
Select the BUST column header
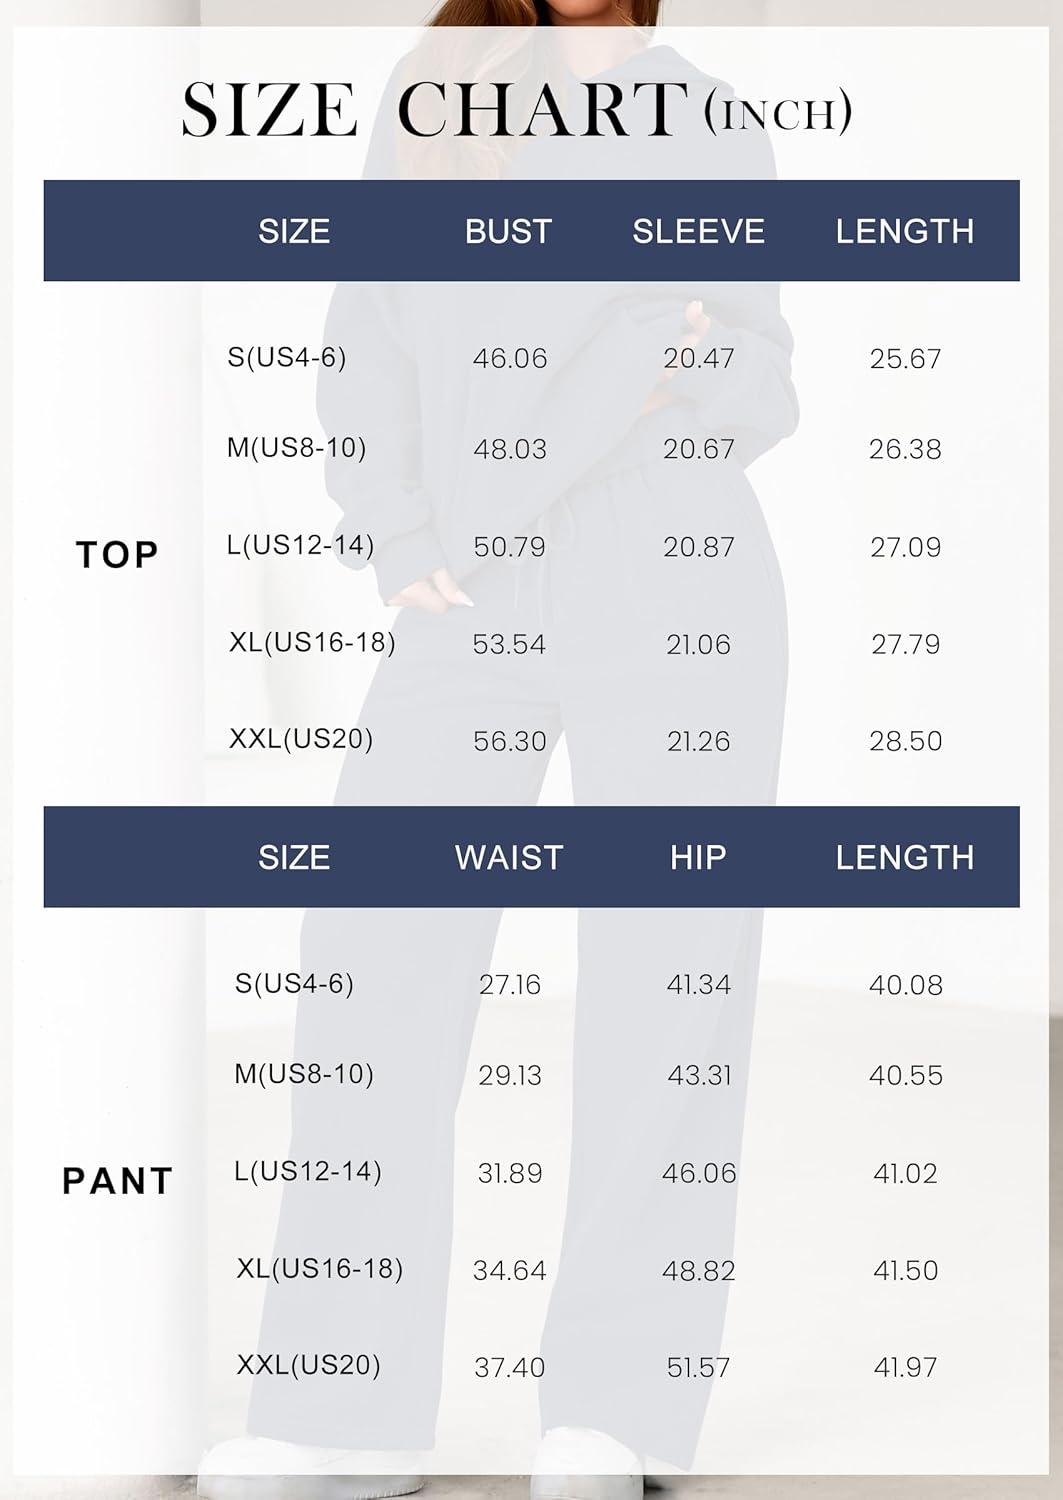(508, 232)
